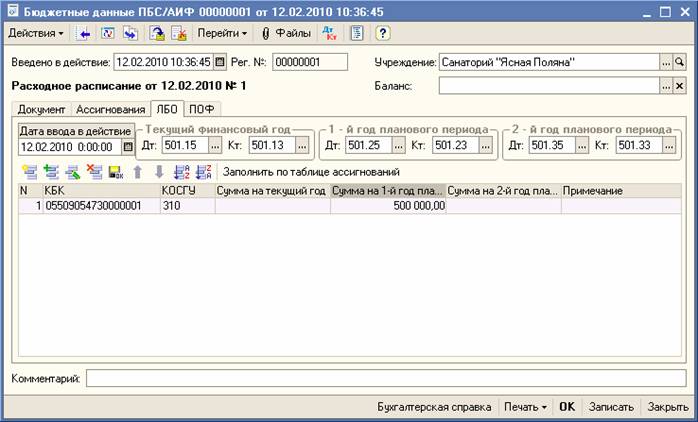Open calendar picker for Введено в действие

221,62
